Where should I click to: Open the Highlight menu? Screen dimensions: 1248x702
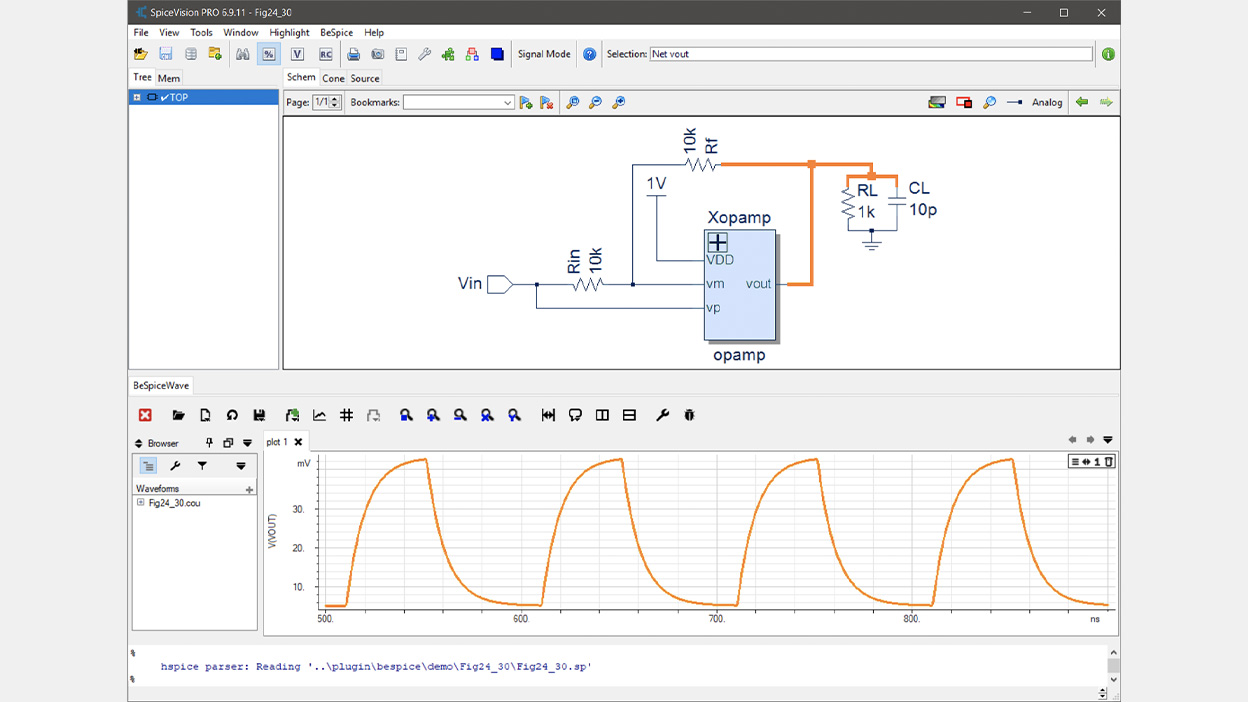pos(289,32)
